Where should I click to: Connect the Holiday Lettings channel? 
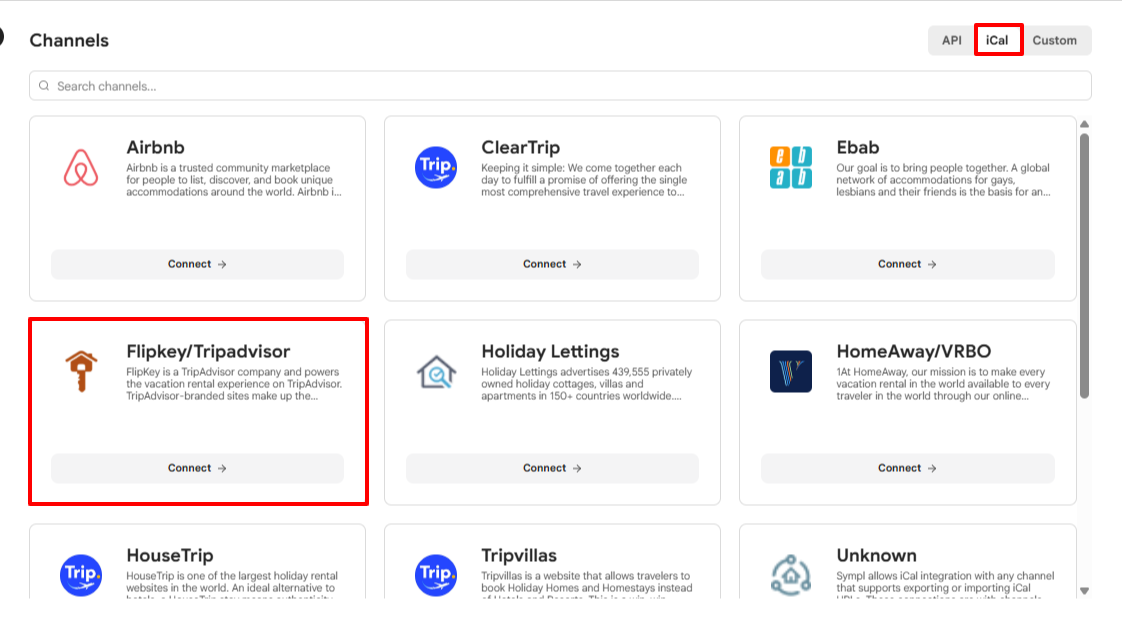tap(552, 468)
